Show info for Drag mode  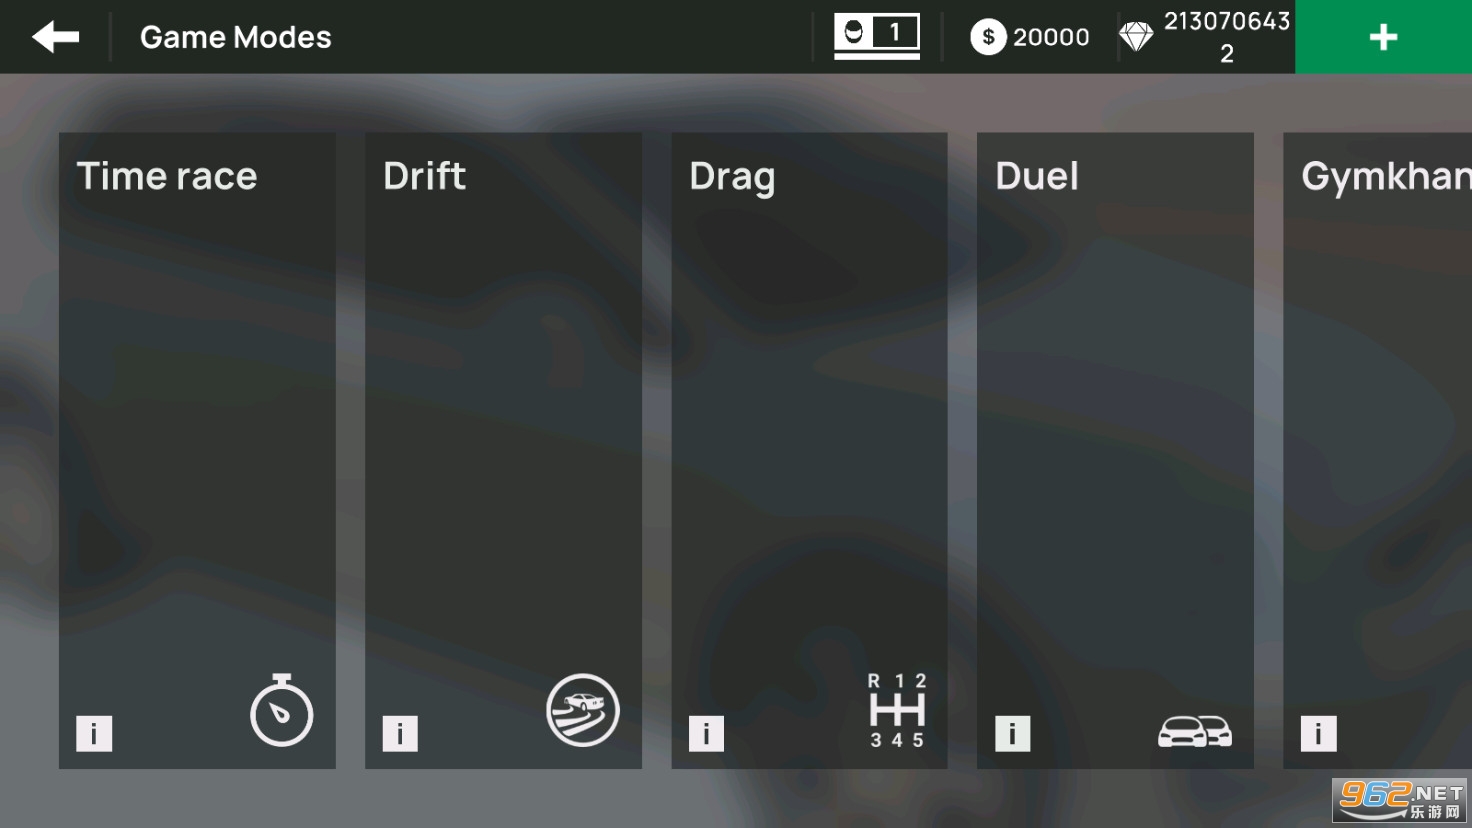coord(706,734)
